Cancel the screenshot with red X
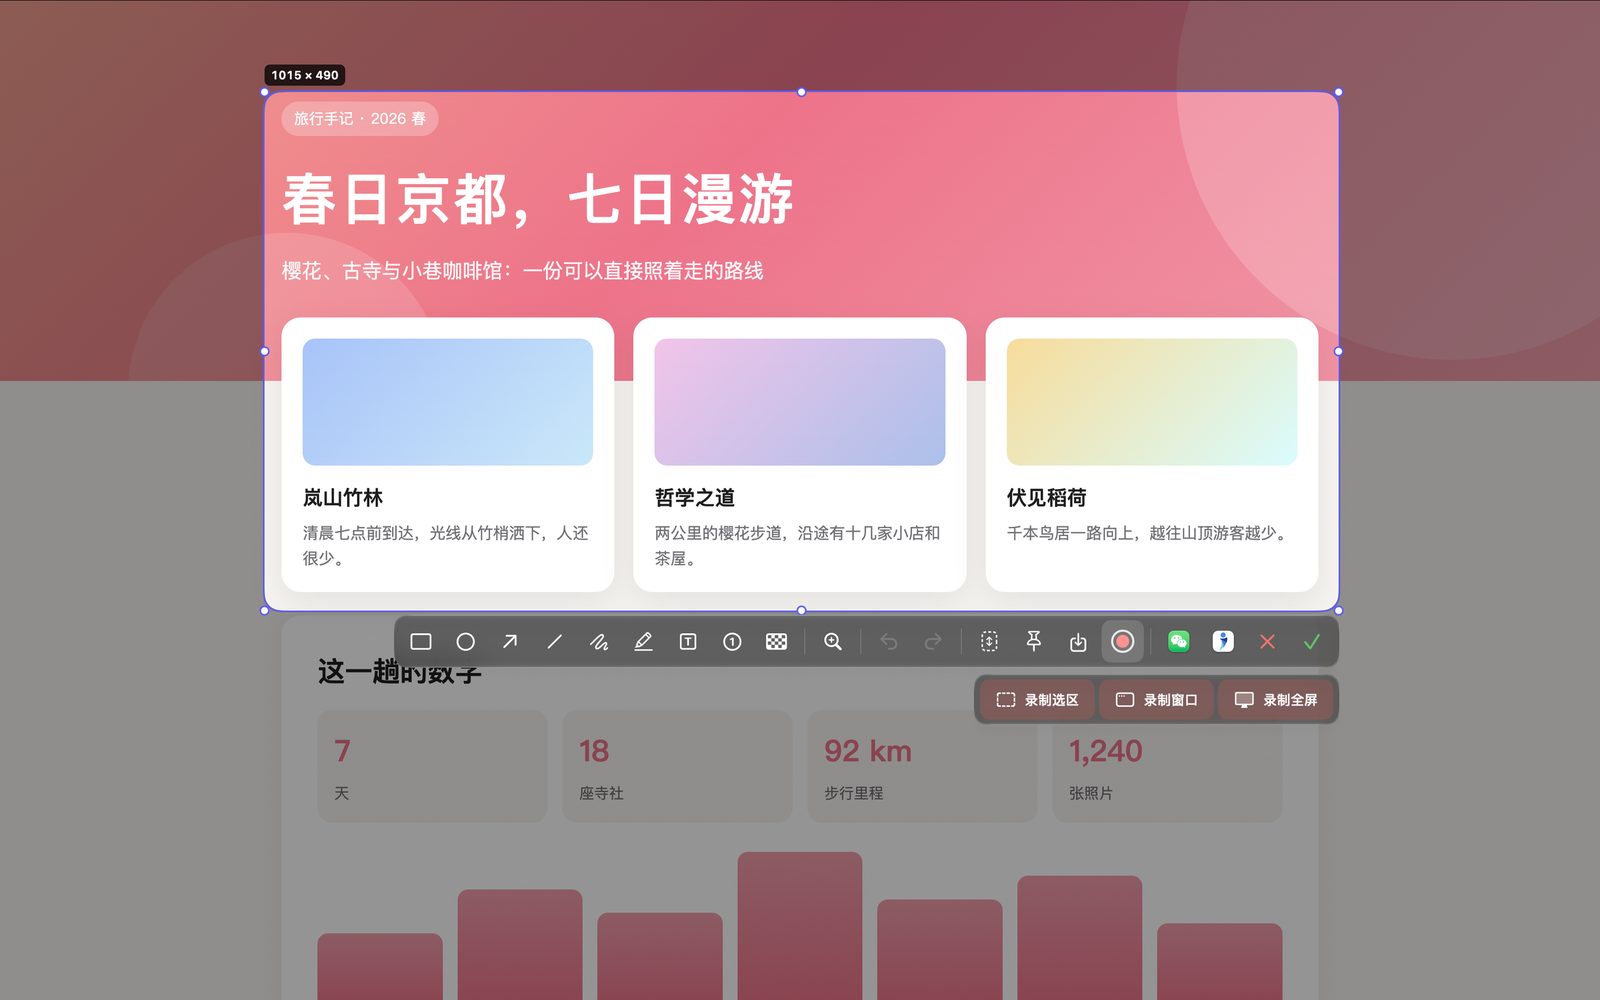Image resolution: width=1600 pixels, height=1000 pixels. (x=1267, y=642)
